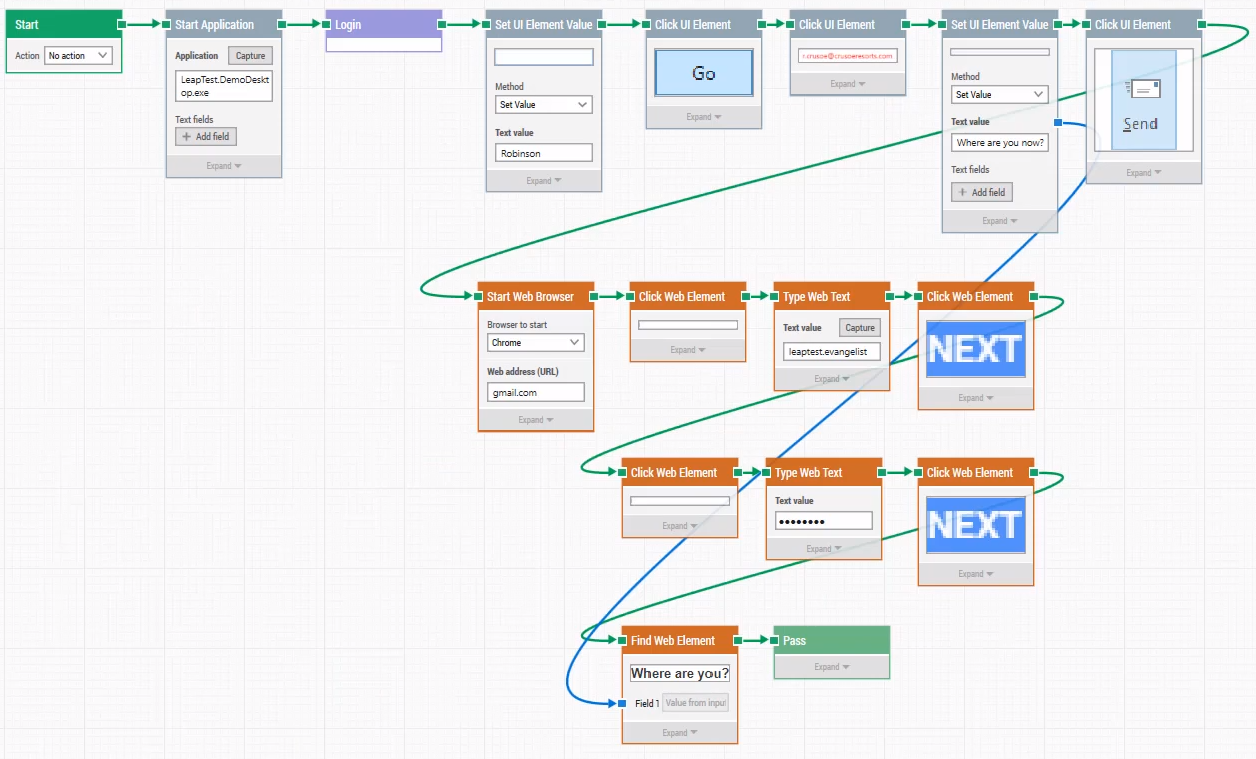
Task: Select the LeapTest.DemoDesktop.exe application field
Action: tap(224, 85)
